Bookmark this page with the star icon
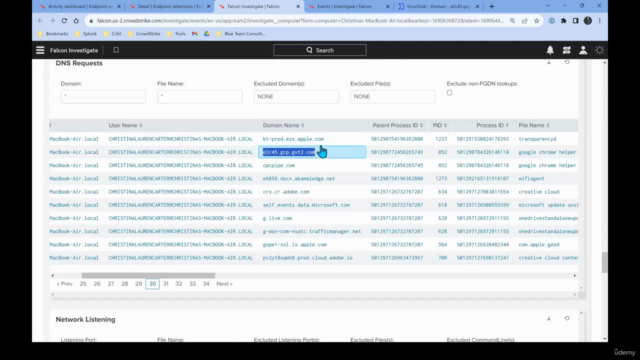Viewport: 640px width, 360px height. coord(536,21)
